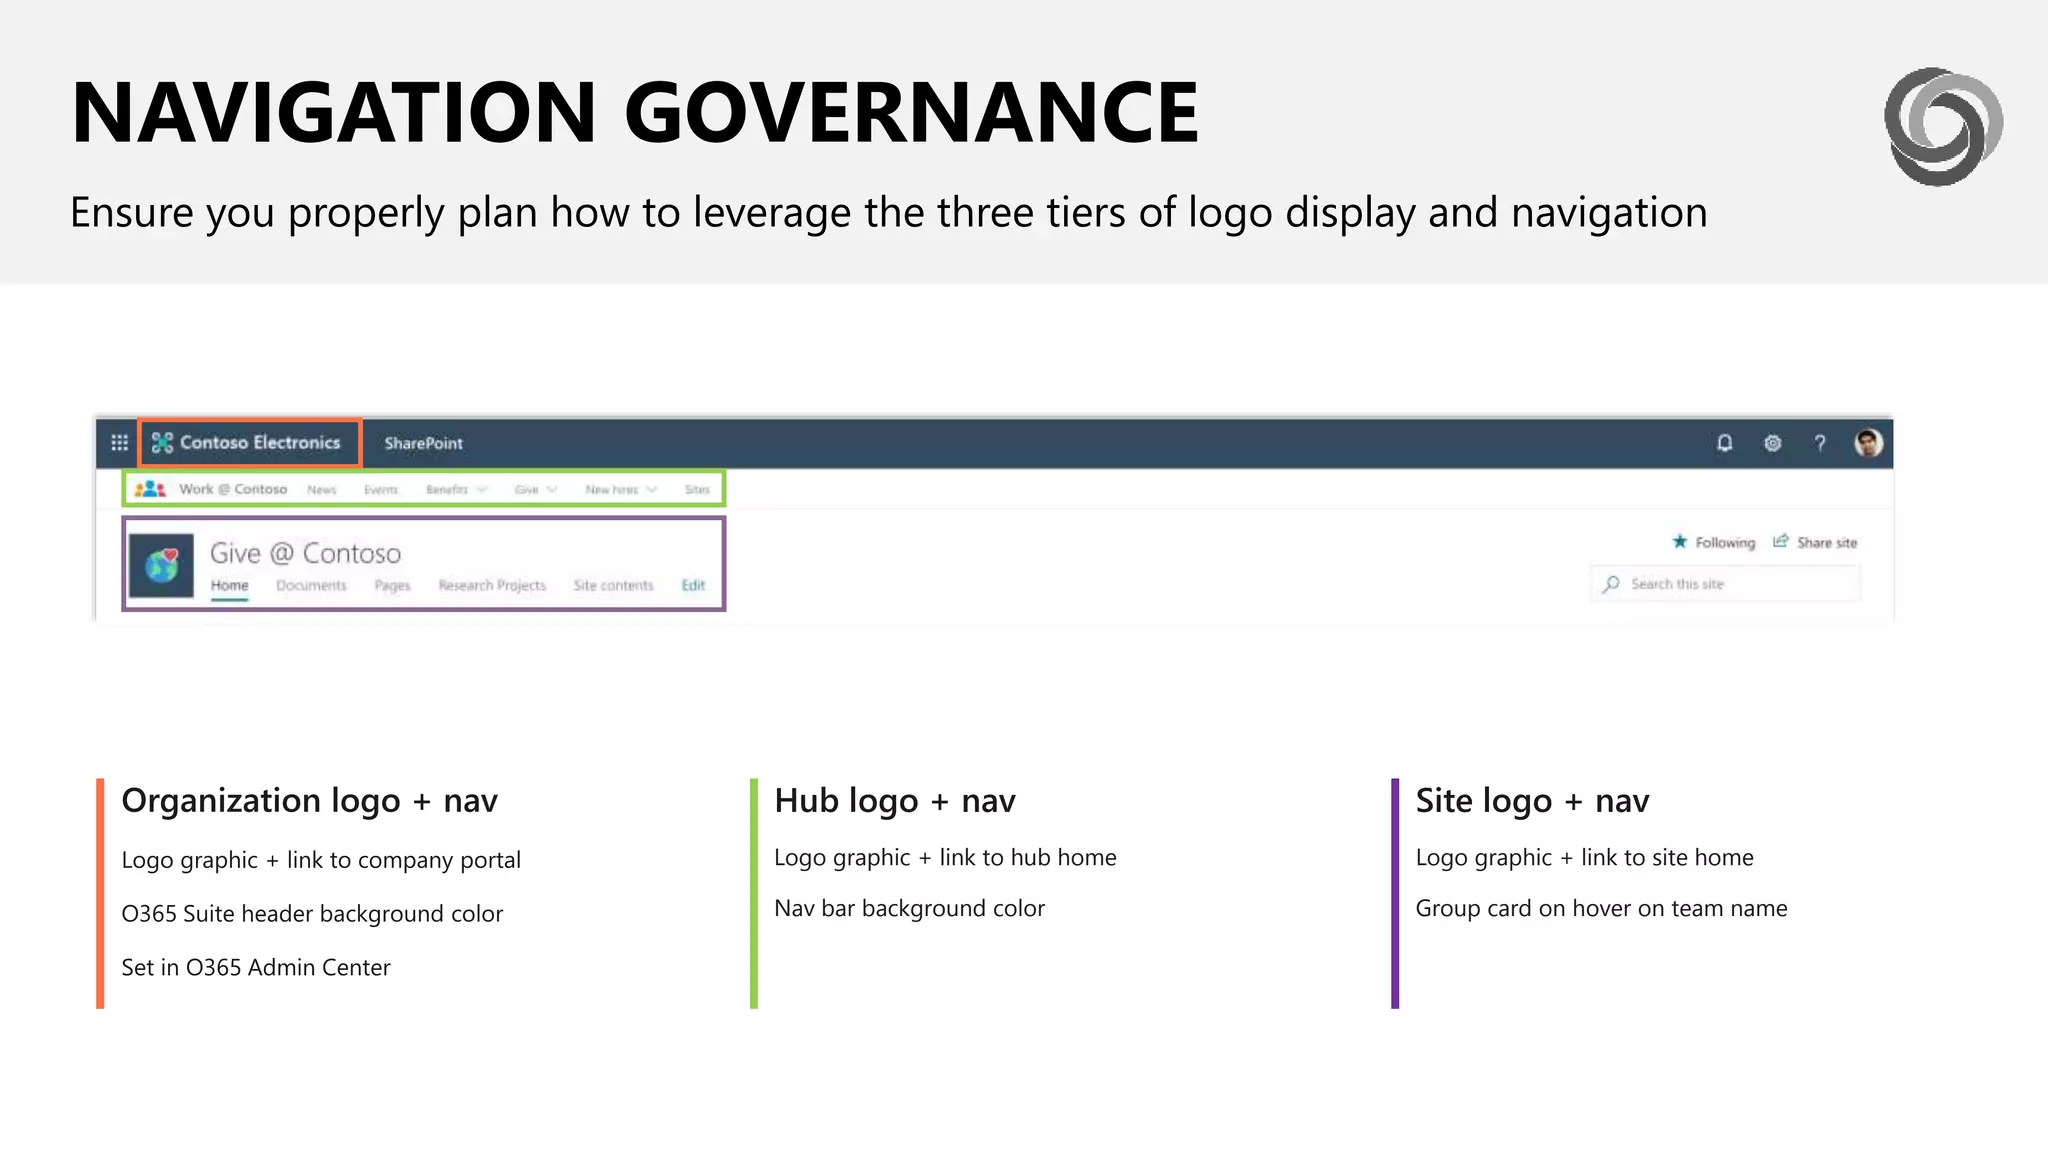The height and width of the screenshot is (1152, 2048).
Task: Click the Following star icon
Action: pos(1680,541)
